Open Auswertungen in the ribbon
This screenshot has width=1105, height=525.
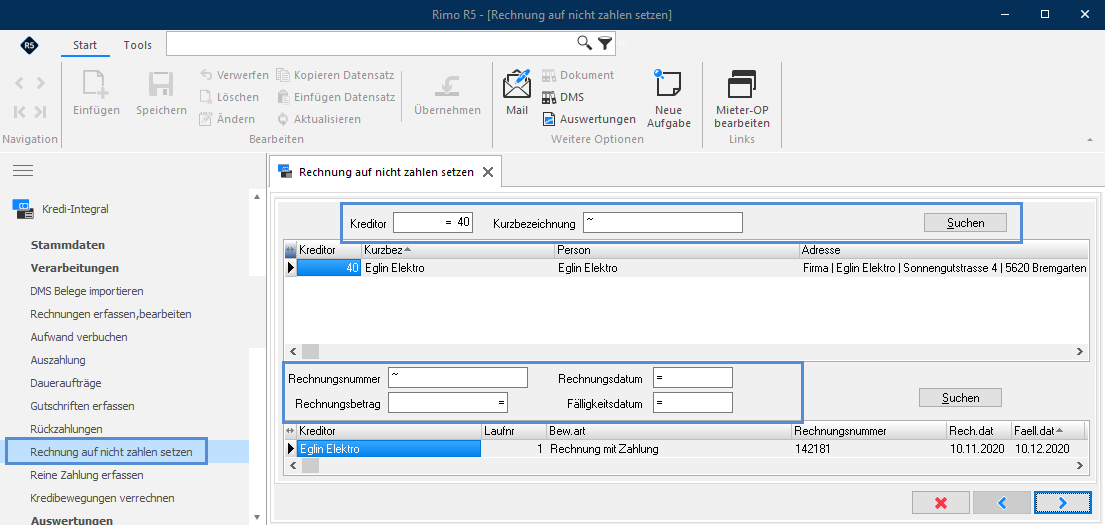point(589,119)
